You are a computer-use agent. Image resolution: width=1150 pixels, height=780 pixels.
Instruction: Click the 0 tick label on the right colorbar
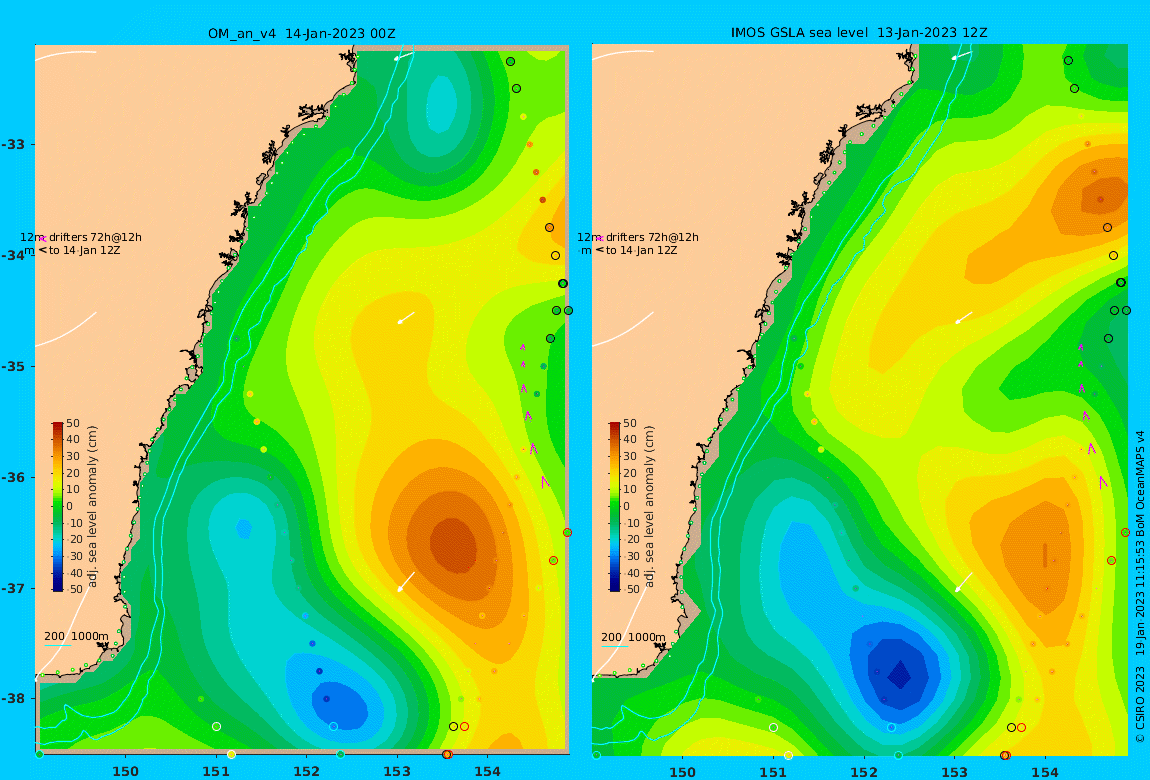[x=626, y=506]
